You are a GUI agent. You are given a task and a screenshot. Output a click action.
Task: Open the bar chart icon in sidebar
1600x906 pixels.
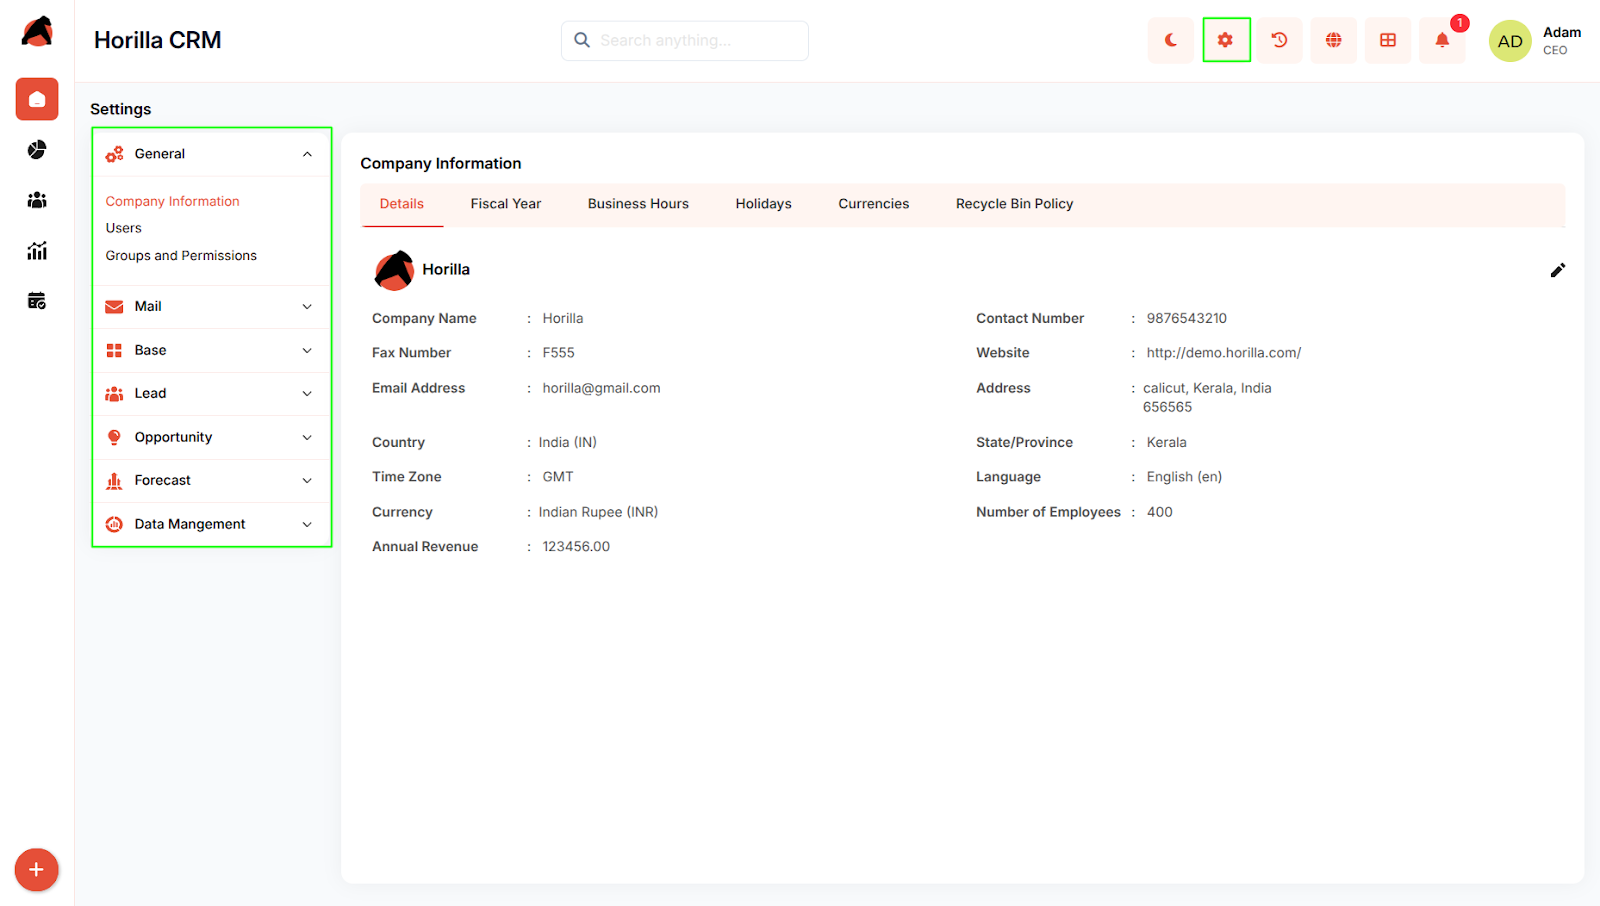(37, 251)
